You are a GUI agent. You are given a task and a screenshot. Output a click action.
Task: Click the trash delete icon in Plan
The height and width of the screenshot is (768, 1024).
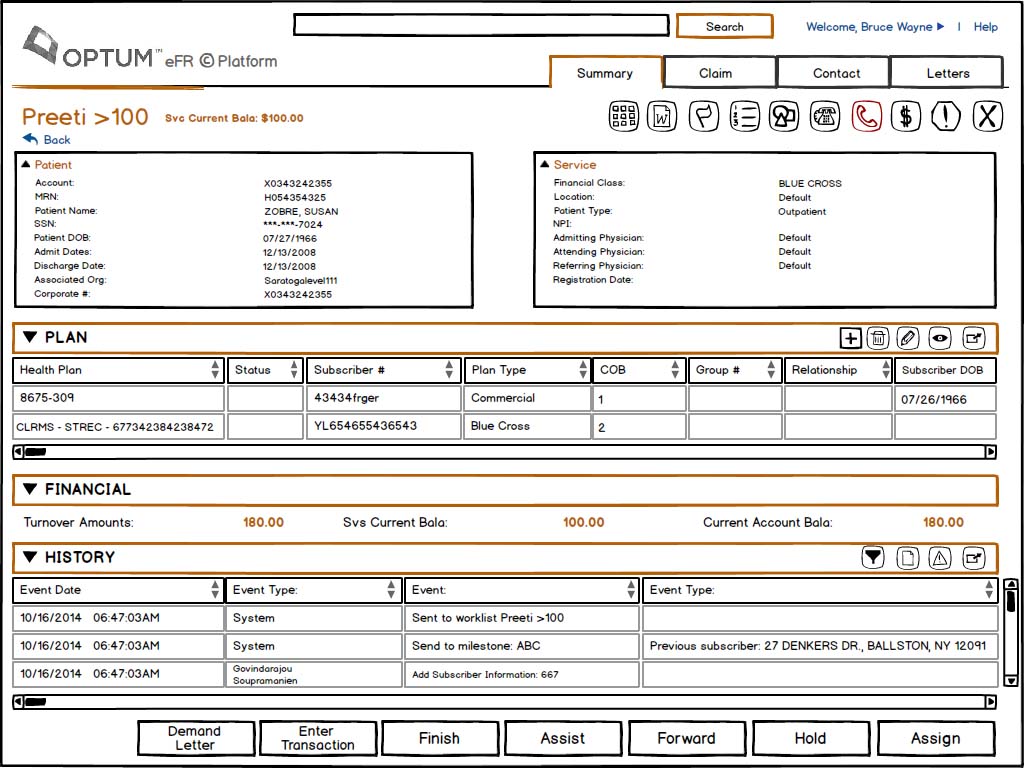click(878, 338)
